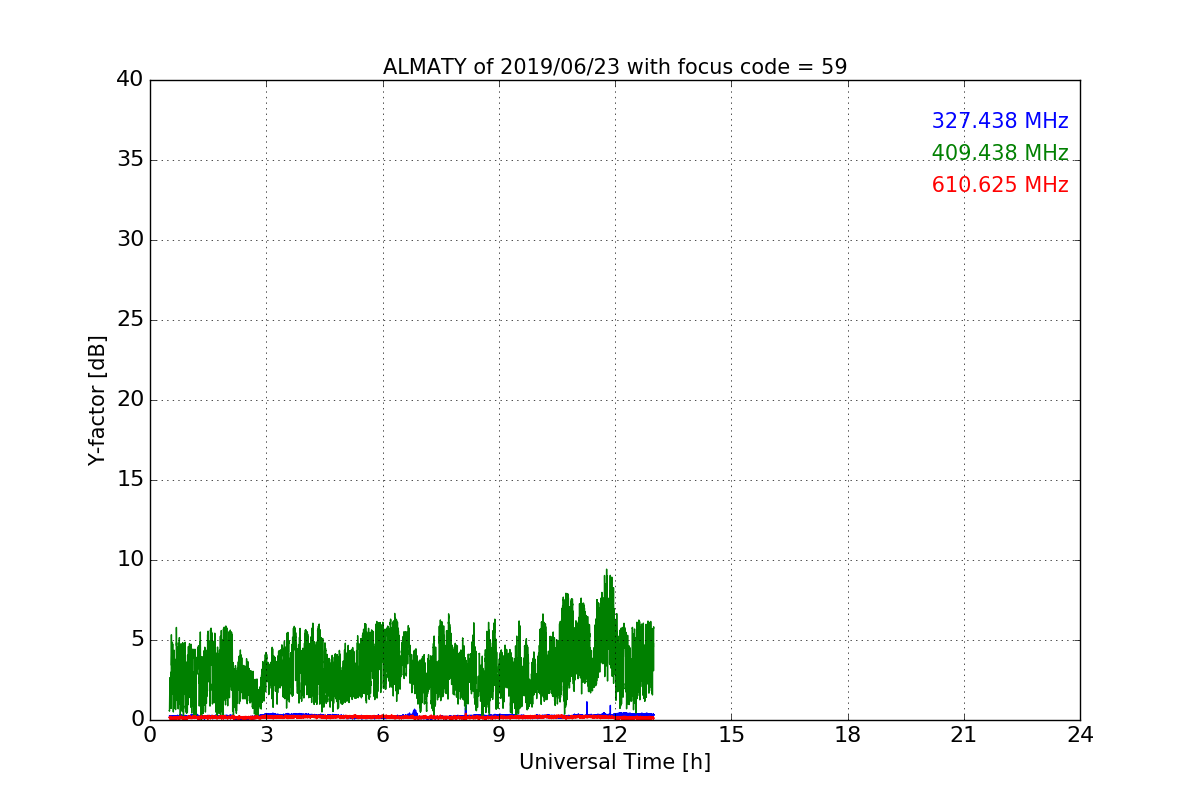
Task: Click the x-axis tick label 6
Action: (x=383, y=735)
